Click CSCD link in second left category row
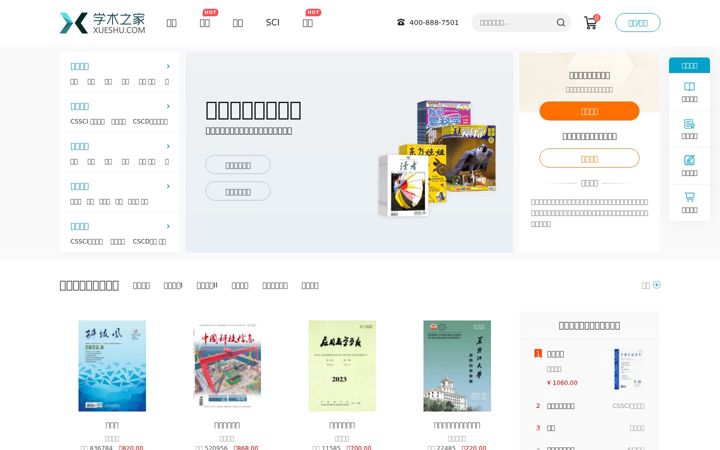Image resolution: width=720 pixels, height=450 pixels. (150, 122)
